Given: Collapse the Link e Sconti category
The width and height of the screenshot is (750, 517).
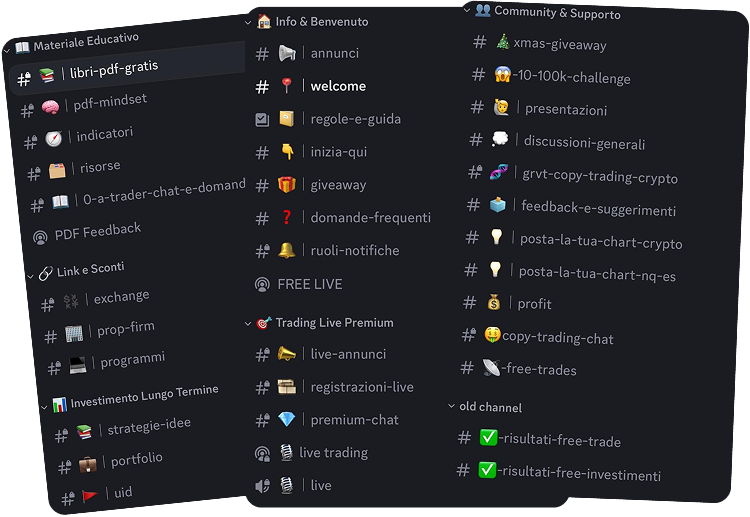Looking at the screenshot, I should point(31,276).
